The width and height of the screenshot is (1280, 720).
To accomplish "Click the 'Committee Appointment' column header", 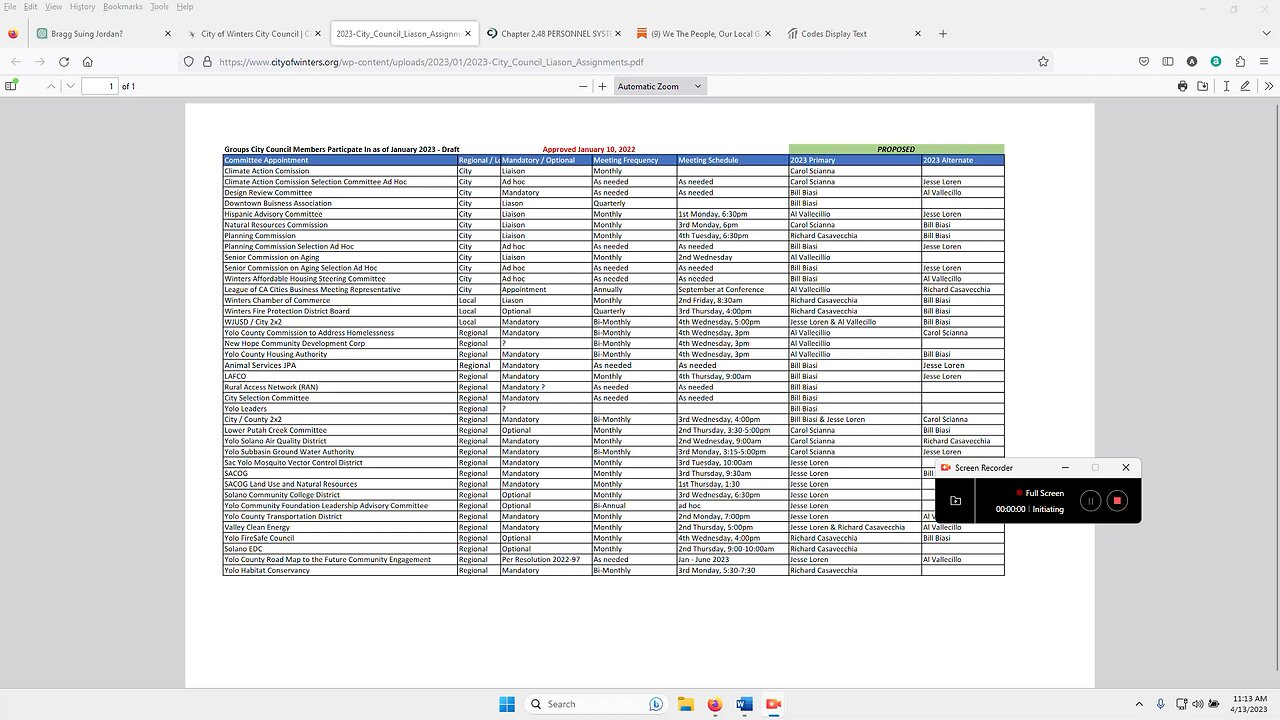I will click(x=340, y=160).
